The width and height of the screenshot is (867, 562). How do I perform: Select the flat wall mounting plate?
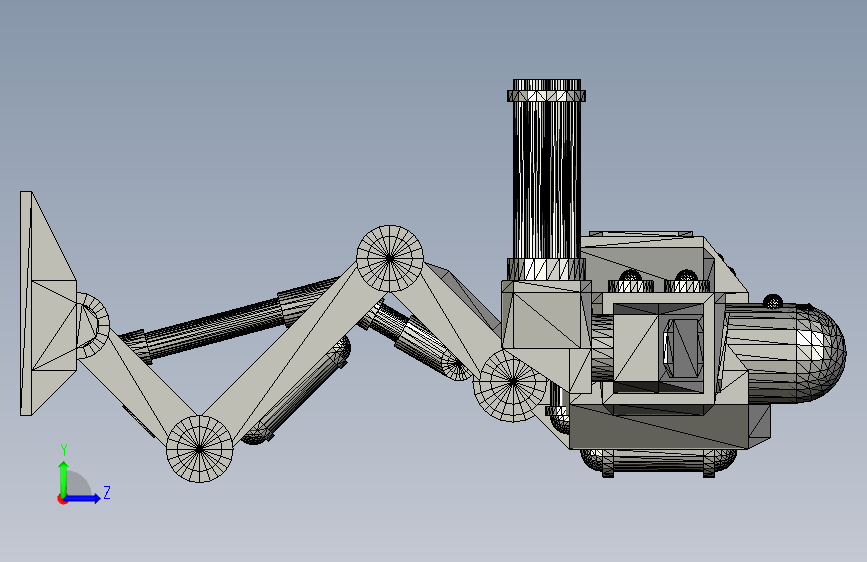coord(26,303)
